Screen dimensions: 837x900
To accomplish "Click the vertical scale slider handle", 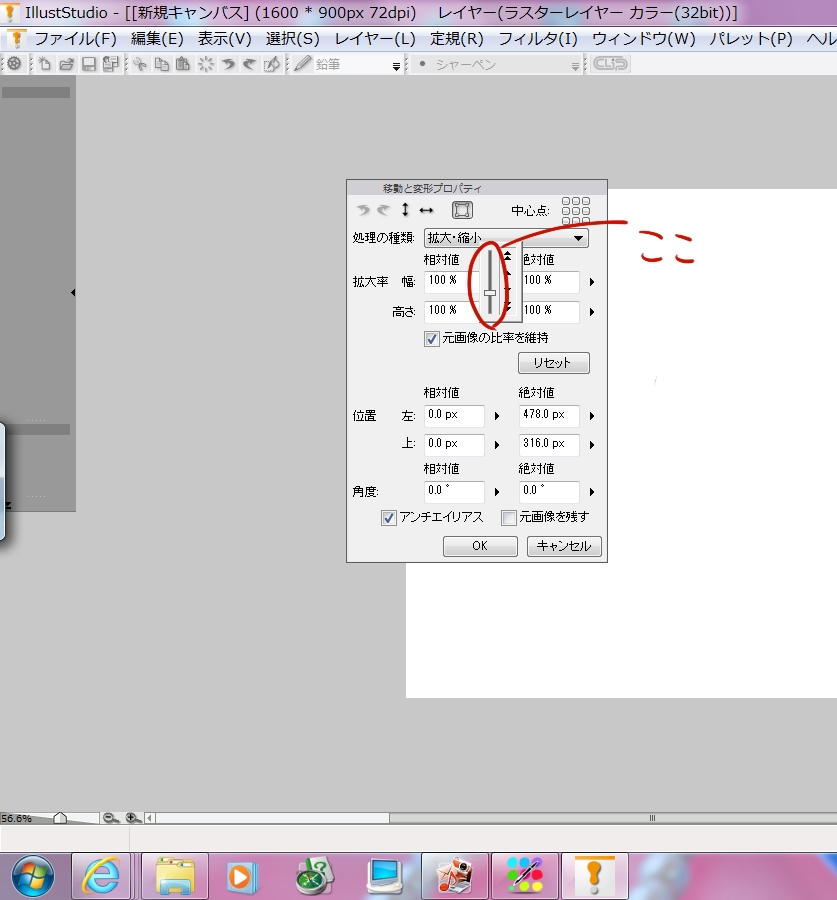I will [490, 293].
